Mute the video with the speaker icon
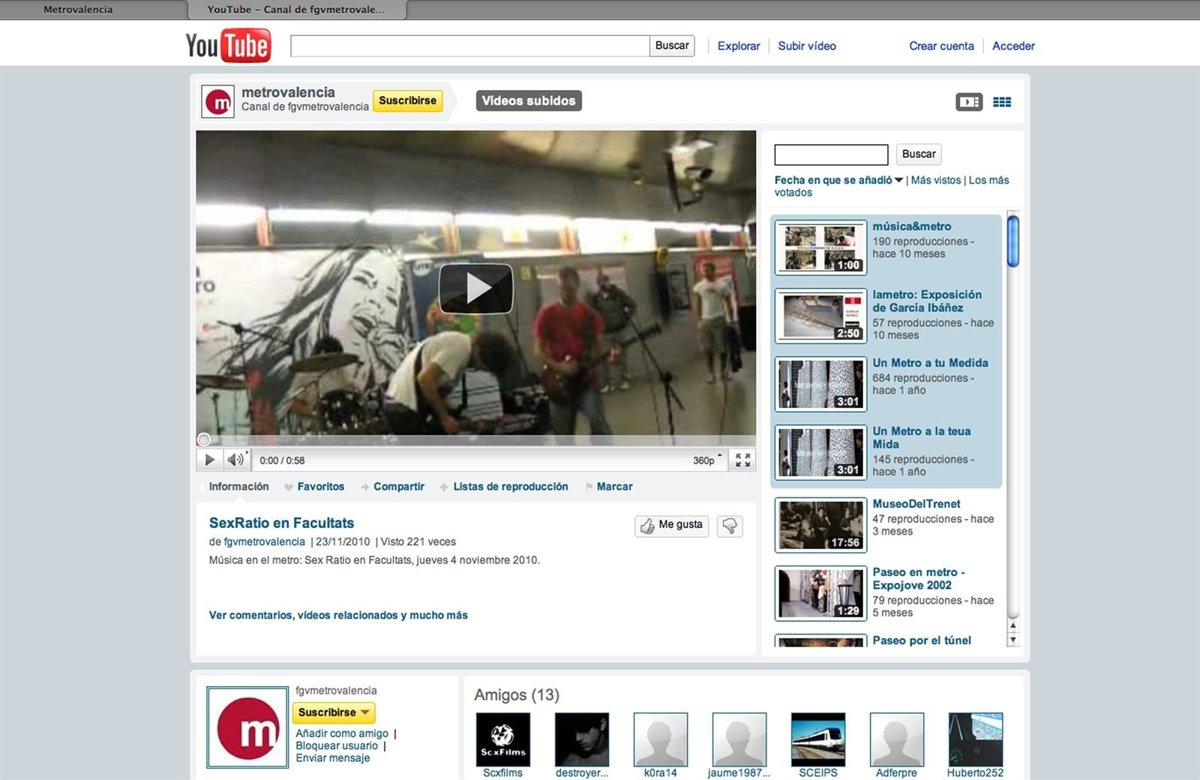Screen dimensions: 1200x780 (x=235, y=460)
